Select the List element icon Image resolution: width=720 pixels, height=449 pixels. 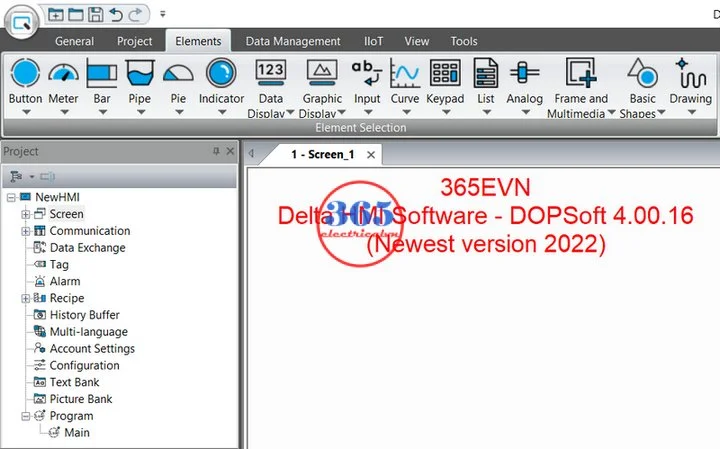[x=485, y=73]
